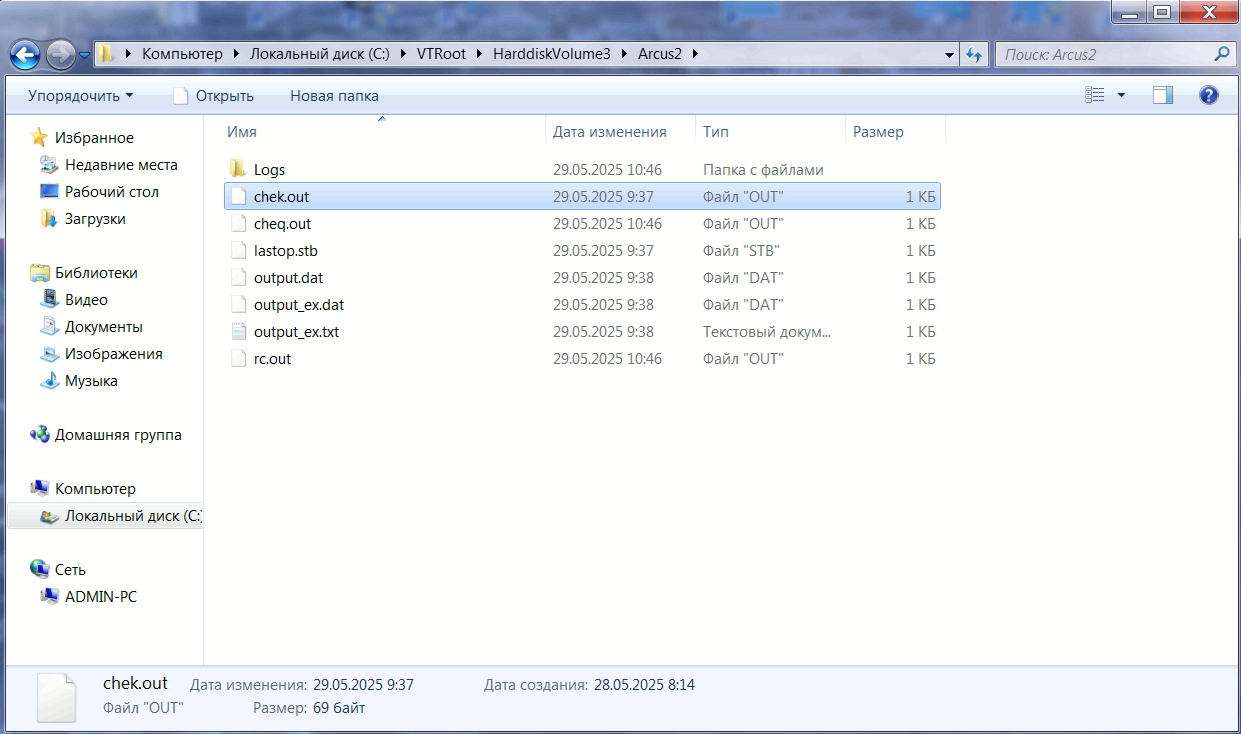Toggle the preview pane icon
Image resolution: width=1241 pixels, height=734 pixels.
(x=1162, y=95)
